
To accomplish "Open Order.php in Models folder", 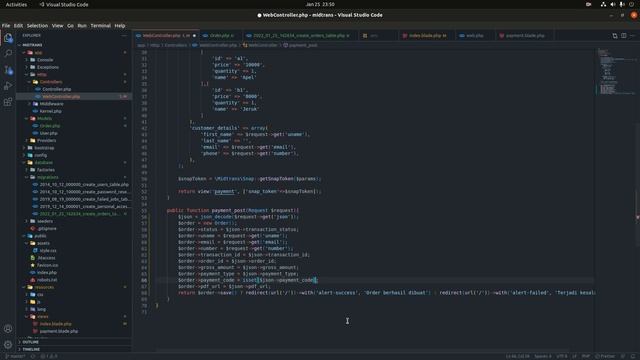I will coord(50,126).
